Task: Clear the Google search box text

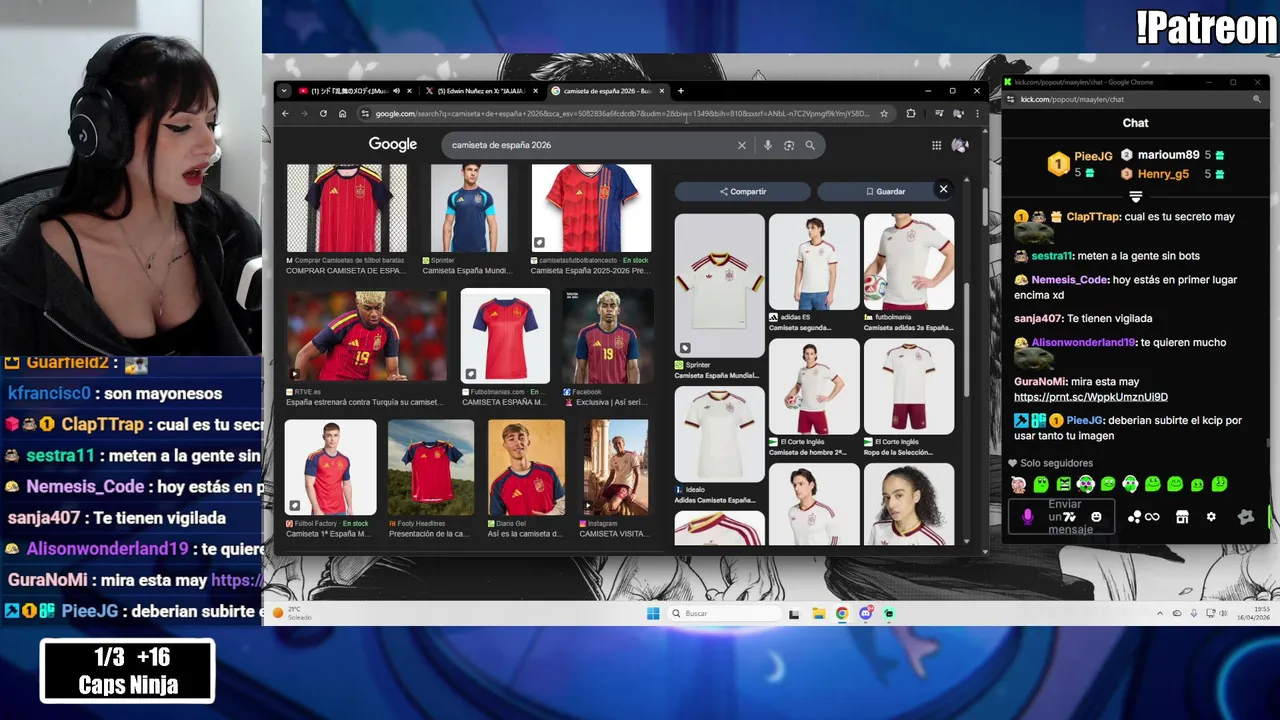Action: [742, 145]
